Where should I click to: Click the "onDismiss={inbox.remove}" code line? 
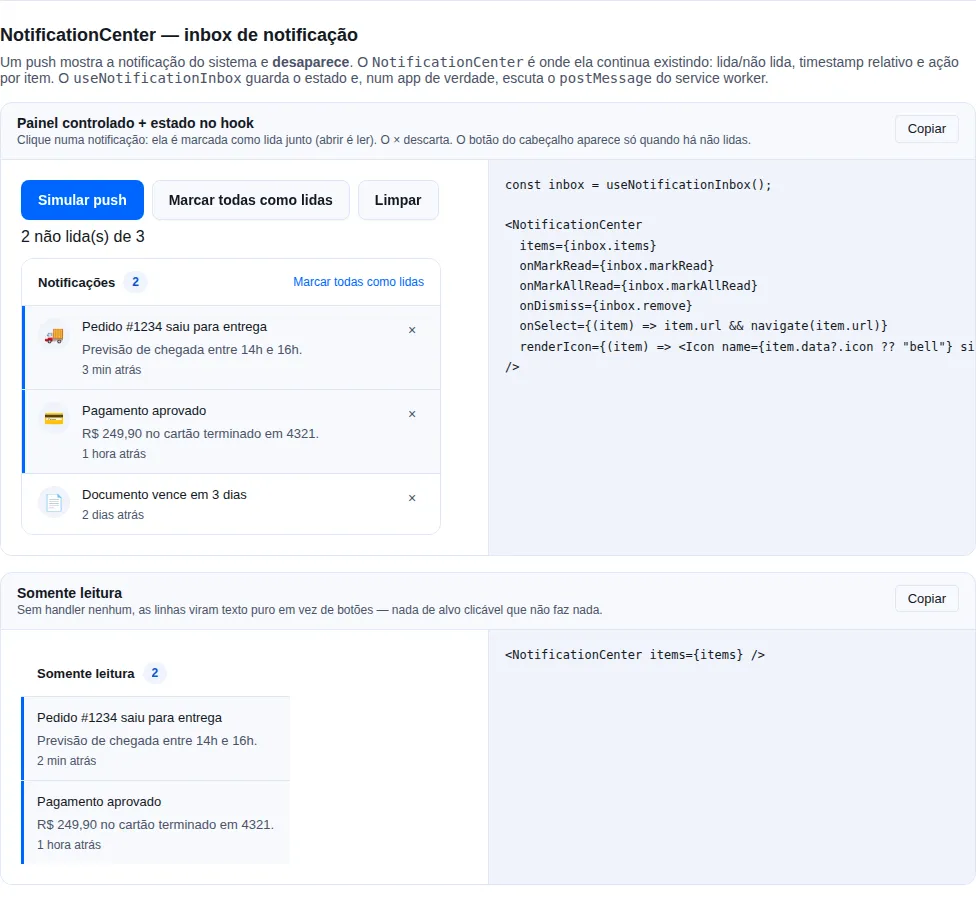tap(606, 306)
